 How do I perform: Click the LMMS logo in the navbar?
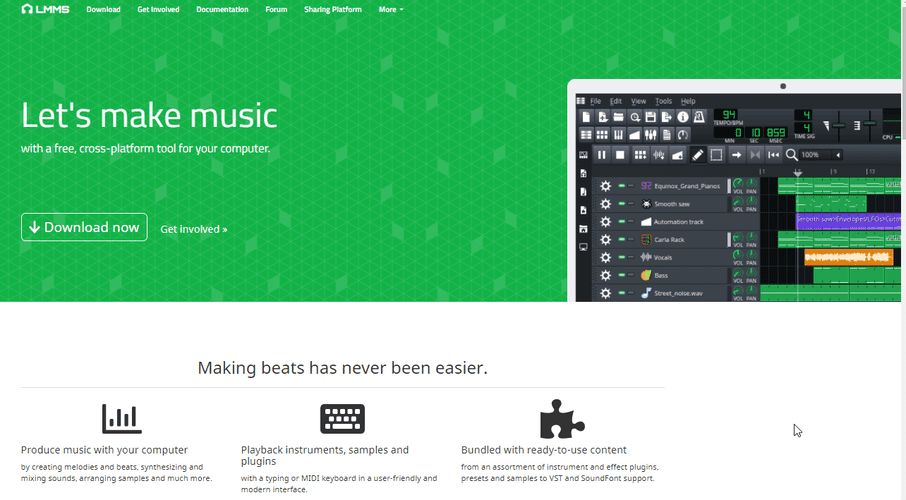(45, 9)
